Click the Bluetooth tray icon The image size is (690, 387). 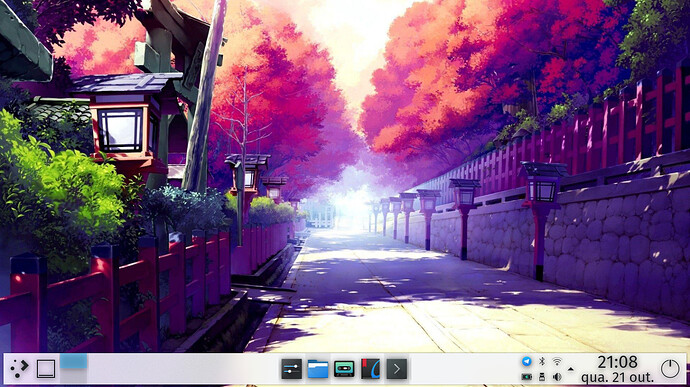(x=542, y=361)
